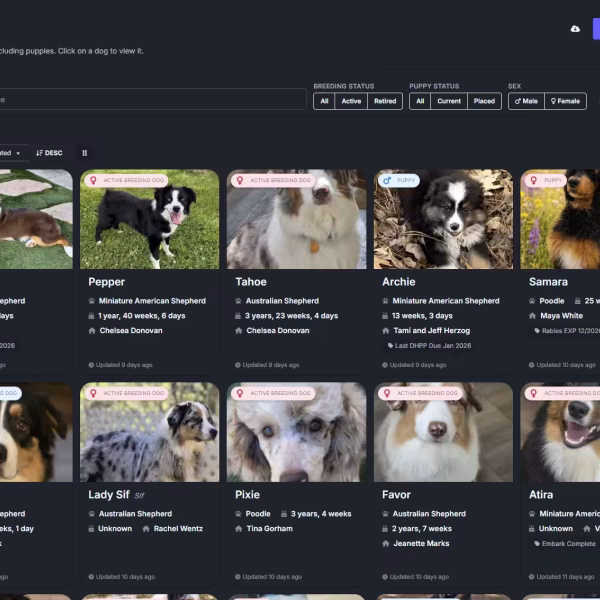Click cake icon beside Pixie's 3 years, 4 weeks
Viewport: 600px width, 600px height.
(284, 514)
